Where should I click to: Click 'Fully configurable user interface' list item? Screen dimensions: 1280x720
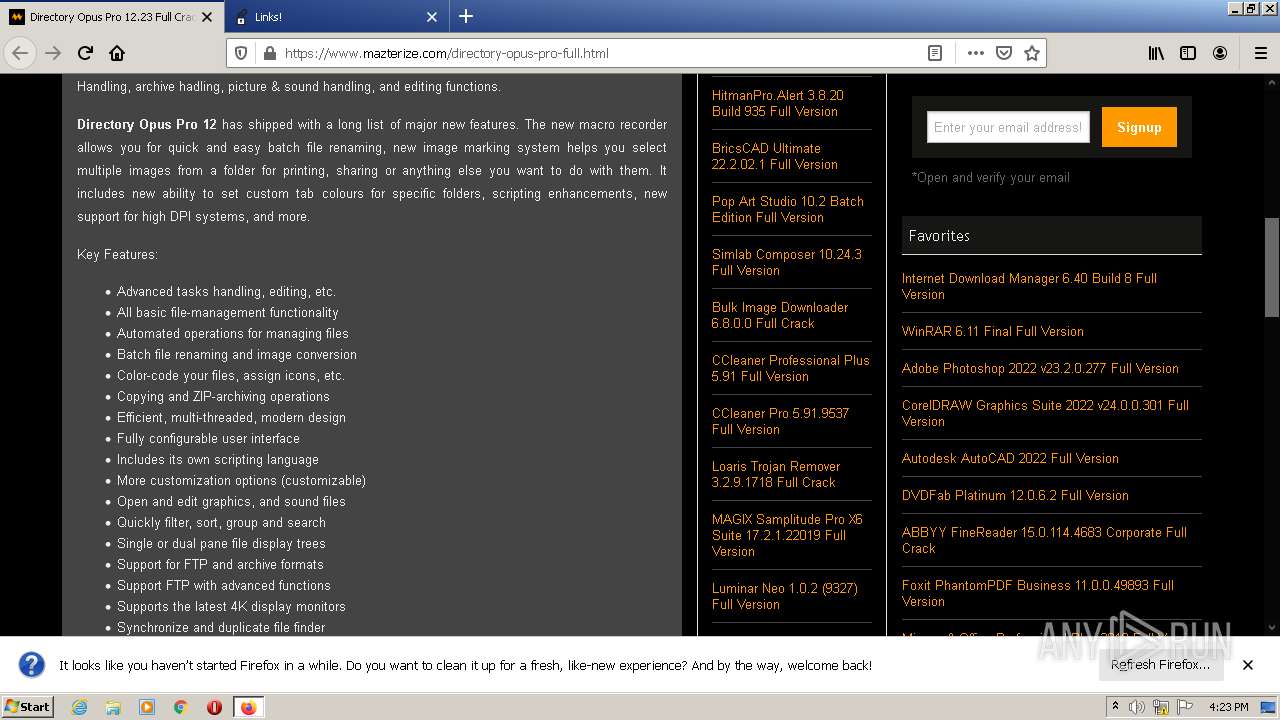[x=208, y=438]
